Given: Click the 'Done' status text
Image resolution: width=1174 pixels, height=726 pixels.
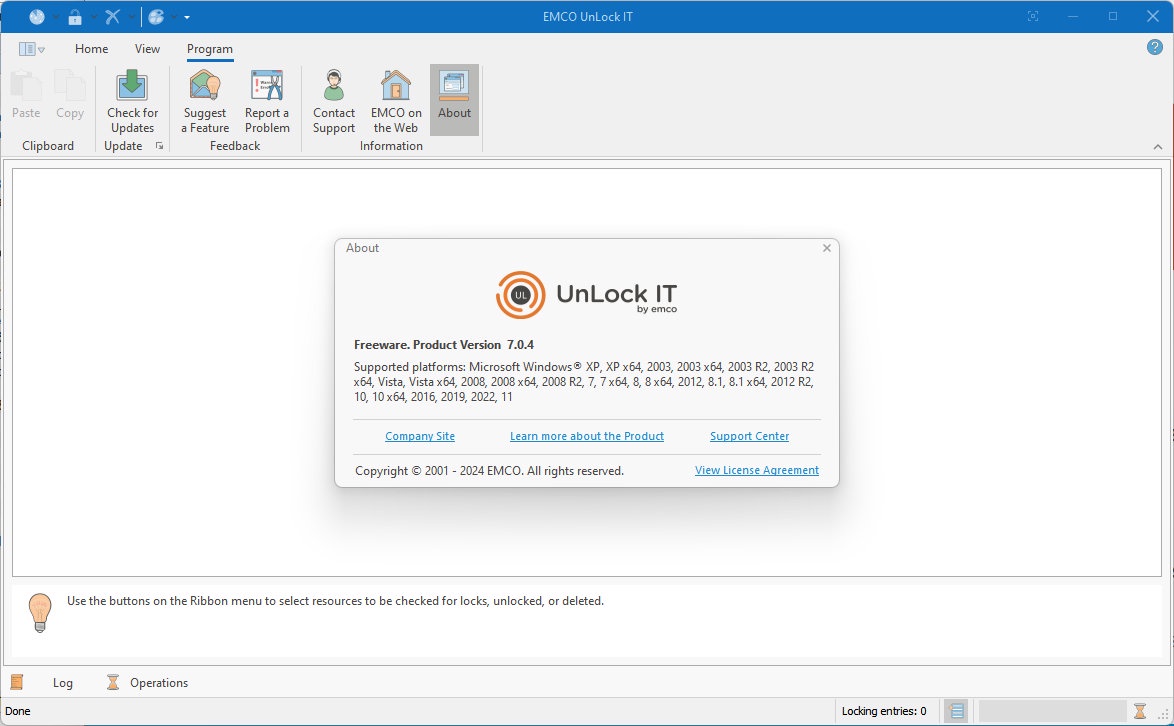Looking at the screenshot, I should [x=18, y=711].
